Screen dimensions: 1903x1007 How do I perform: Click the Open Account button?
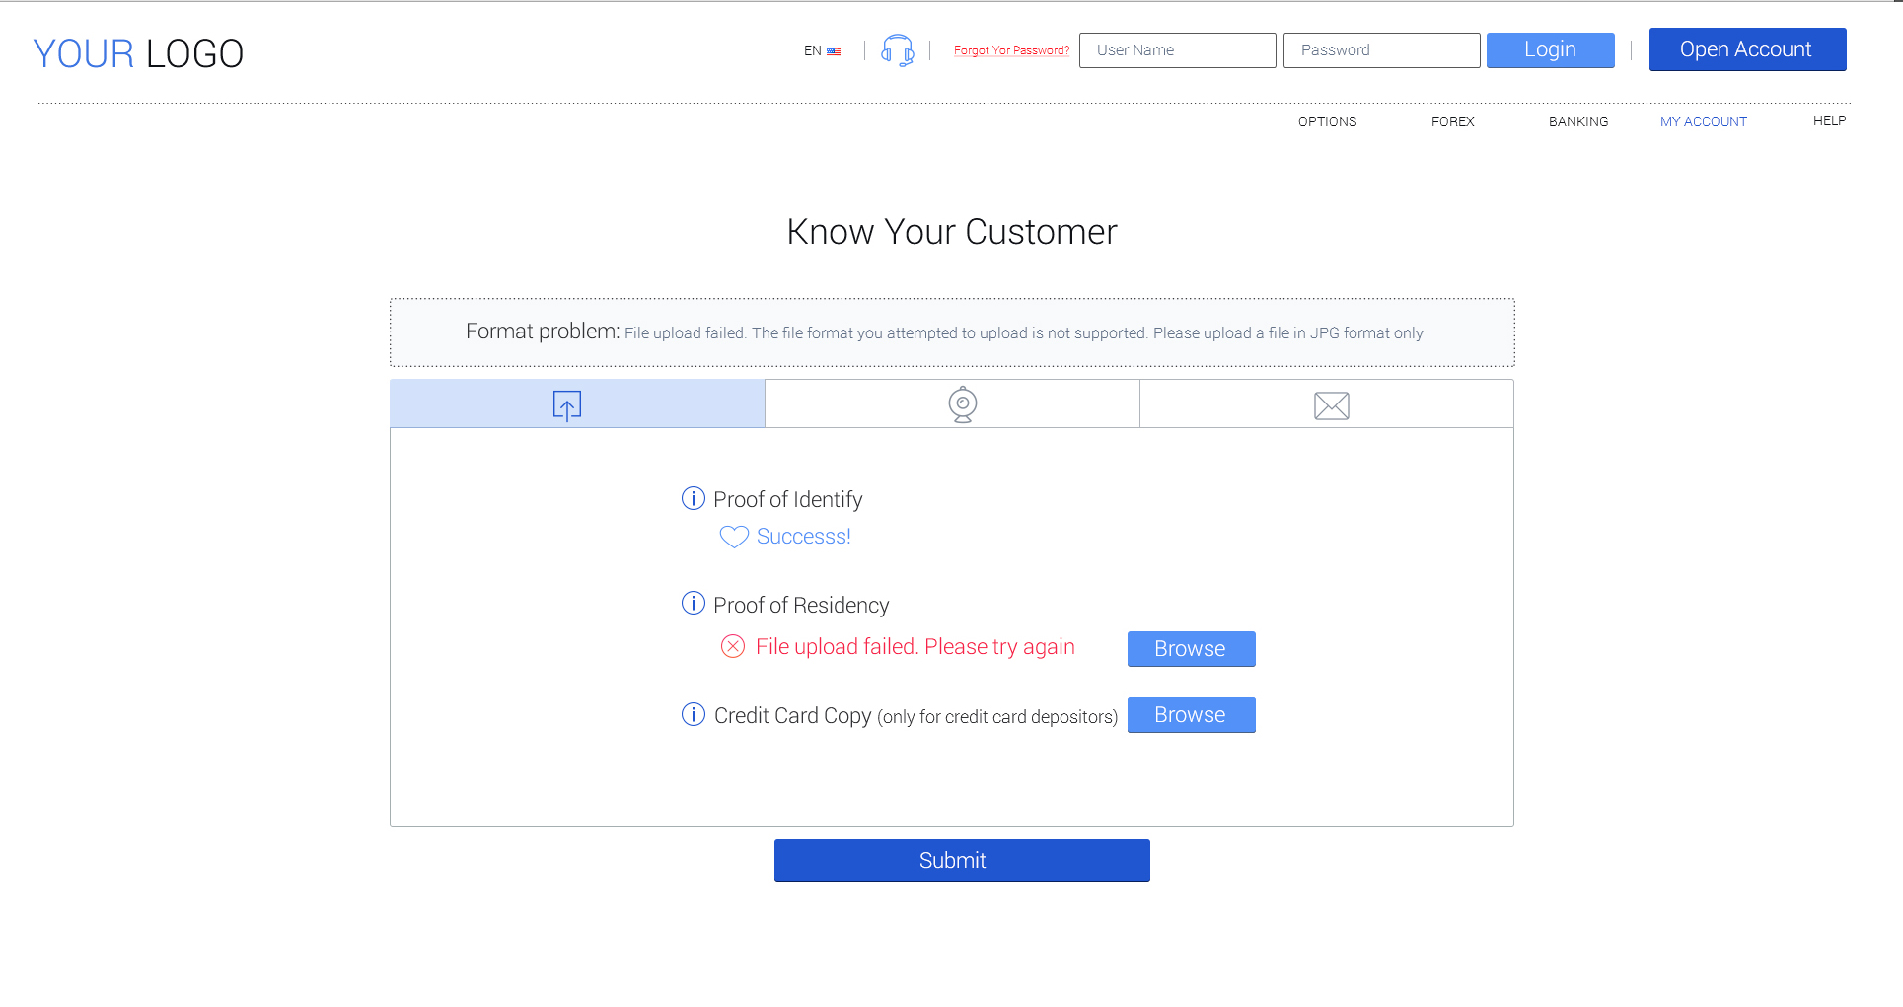[1747, 49]
